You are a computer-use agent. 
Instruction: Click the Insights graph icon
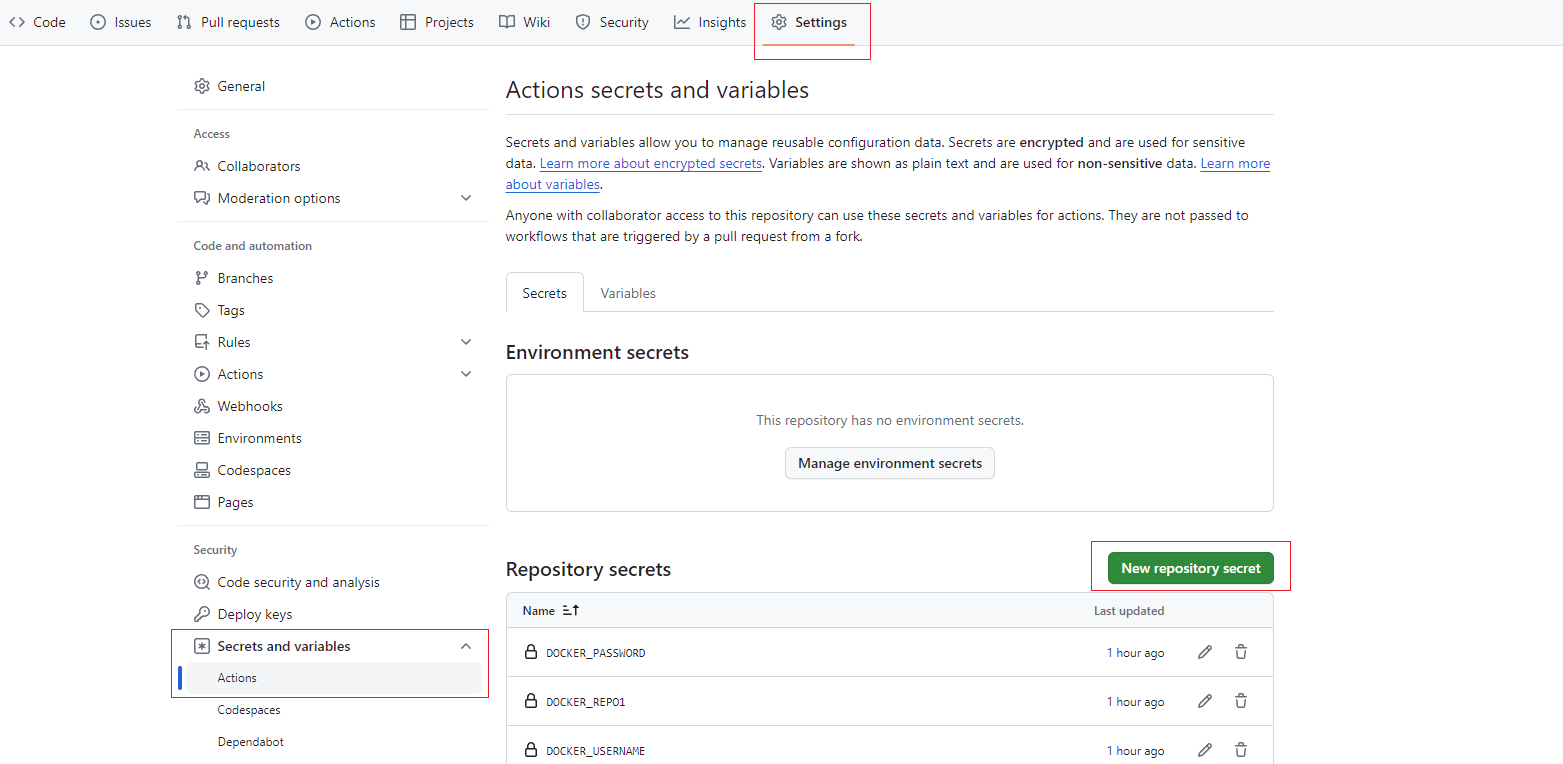[x=682, y=22]
